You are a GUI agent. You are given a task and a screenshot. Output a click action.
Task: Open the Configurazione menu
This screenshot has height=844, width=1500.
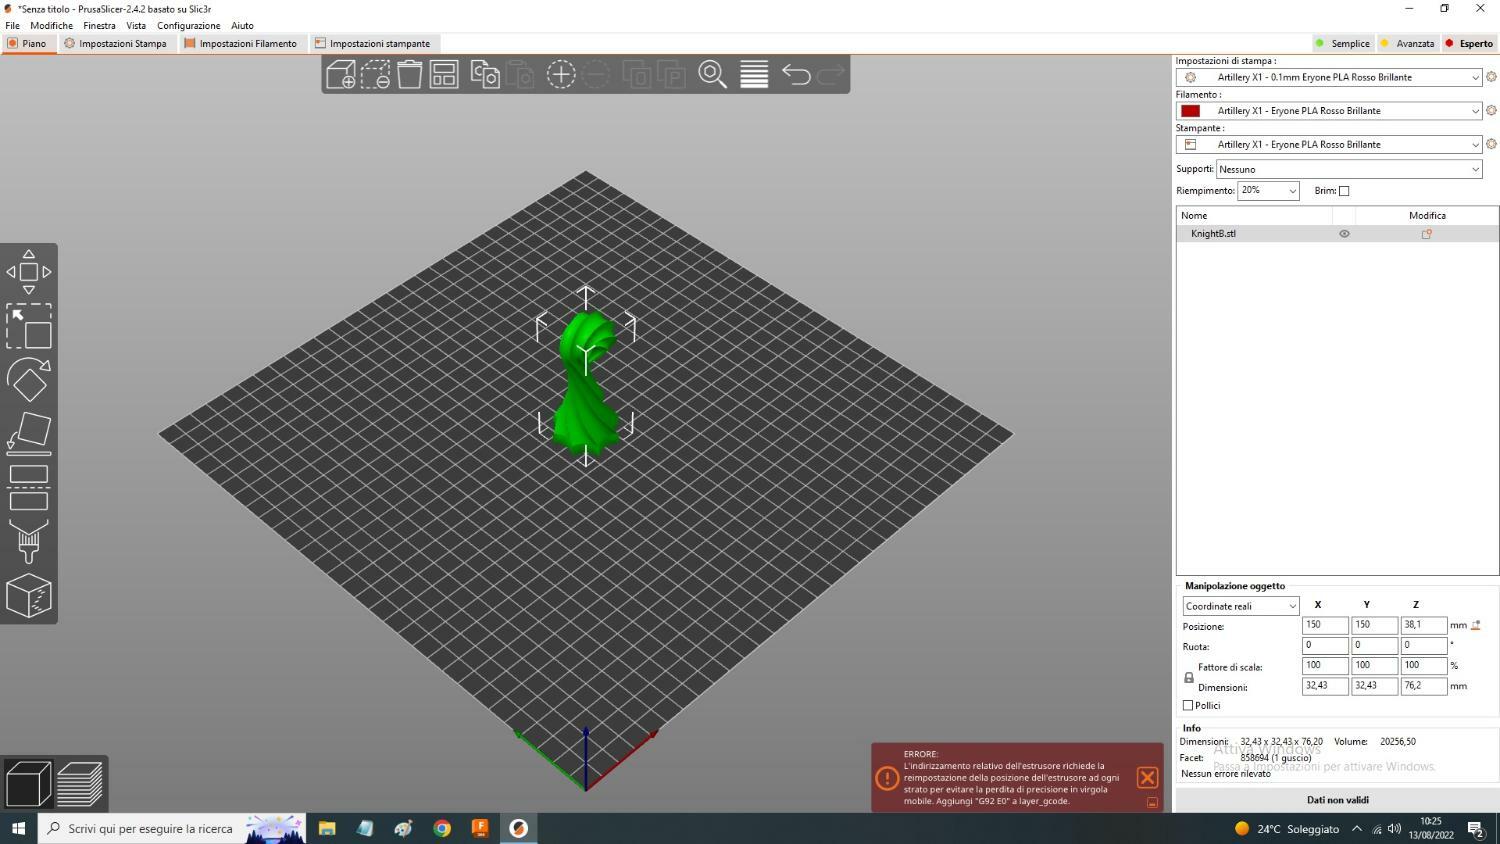point(188,26)
